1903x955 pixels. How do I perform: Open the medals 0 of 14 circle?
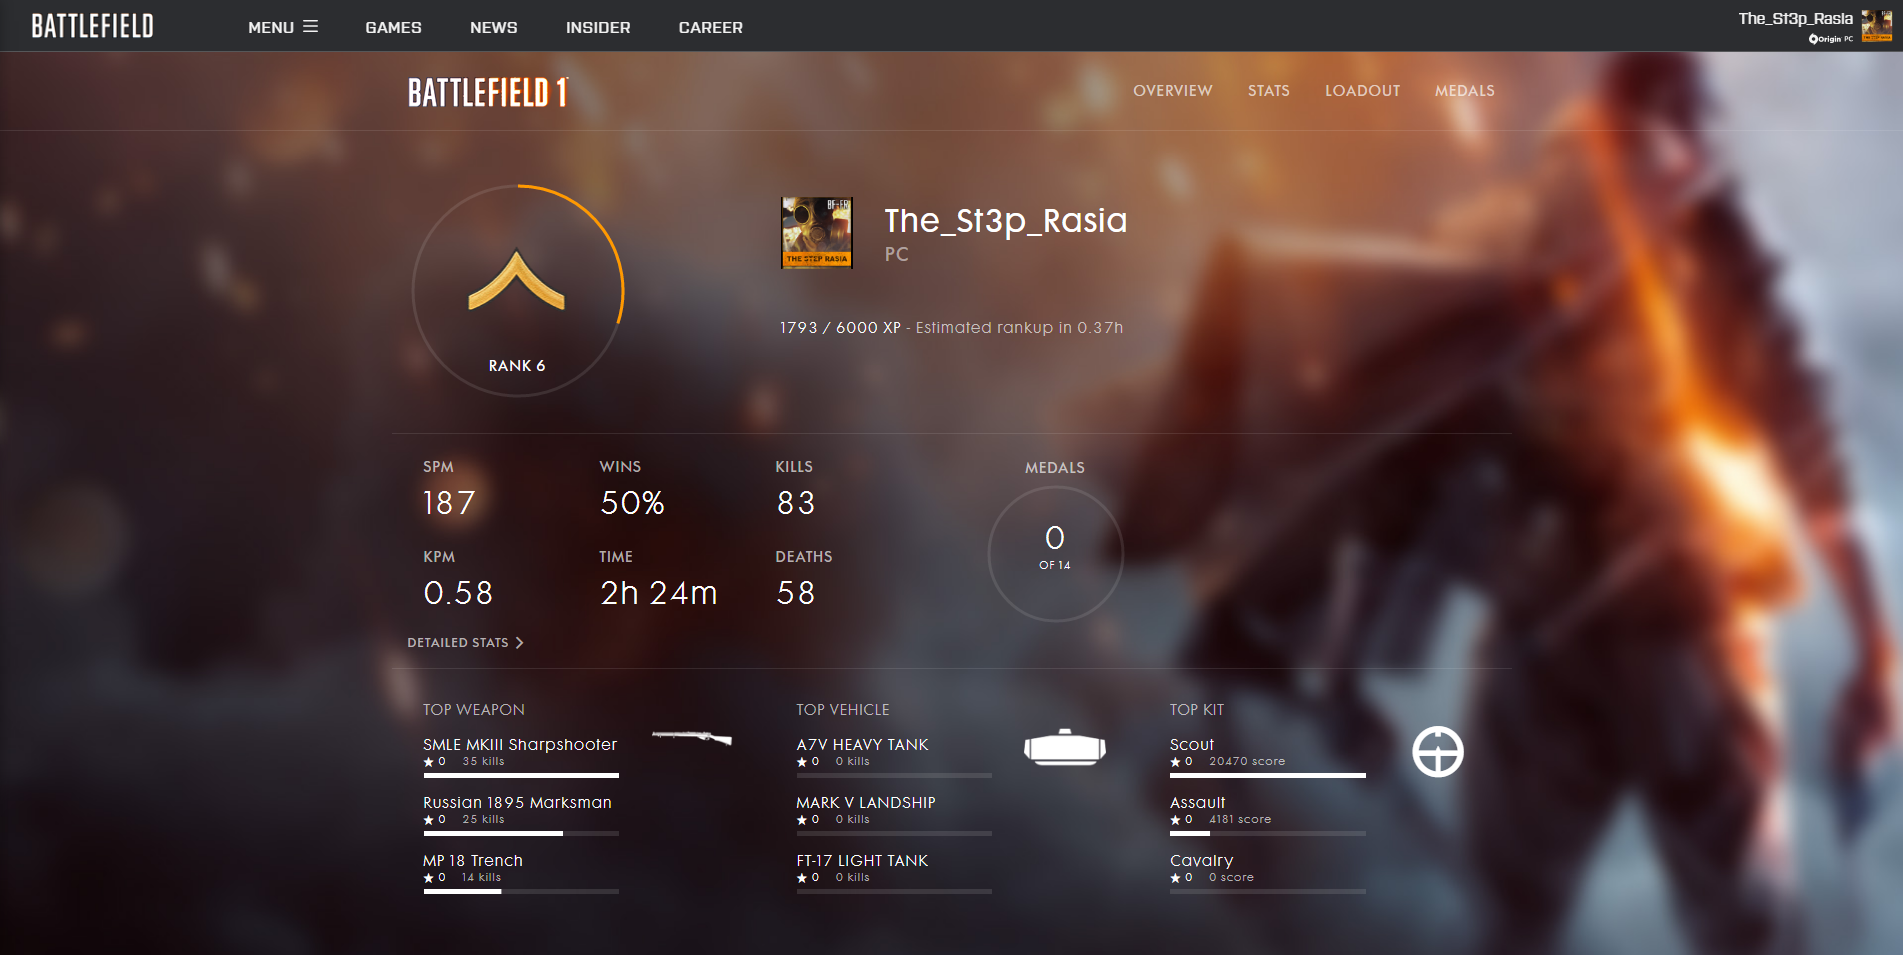coord(1055,553)
